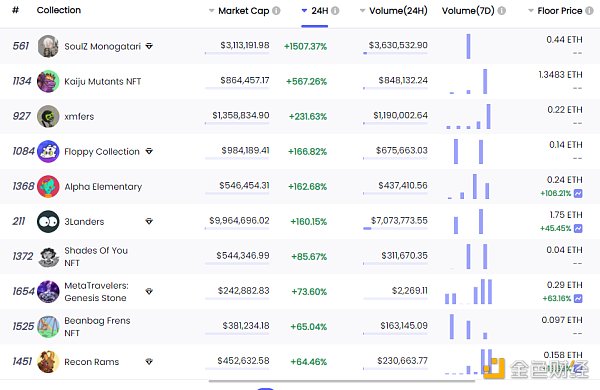Image resolution: width=600 pixels, height=390 pixels.
Task: Click the Market Cap info icon
Action: (276, 11)
